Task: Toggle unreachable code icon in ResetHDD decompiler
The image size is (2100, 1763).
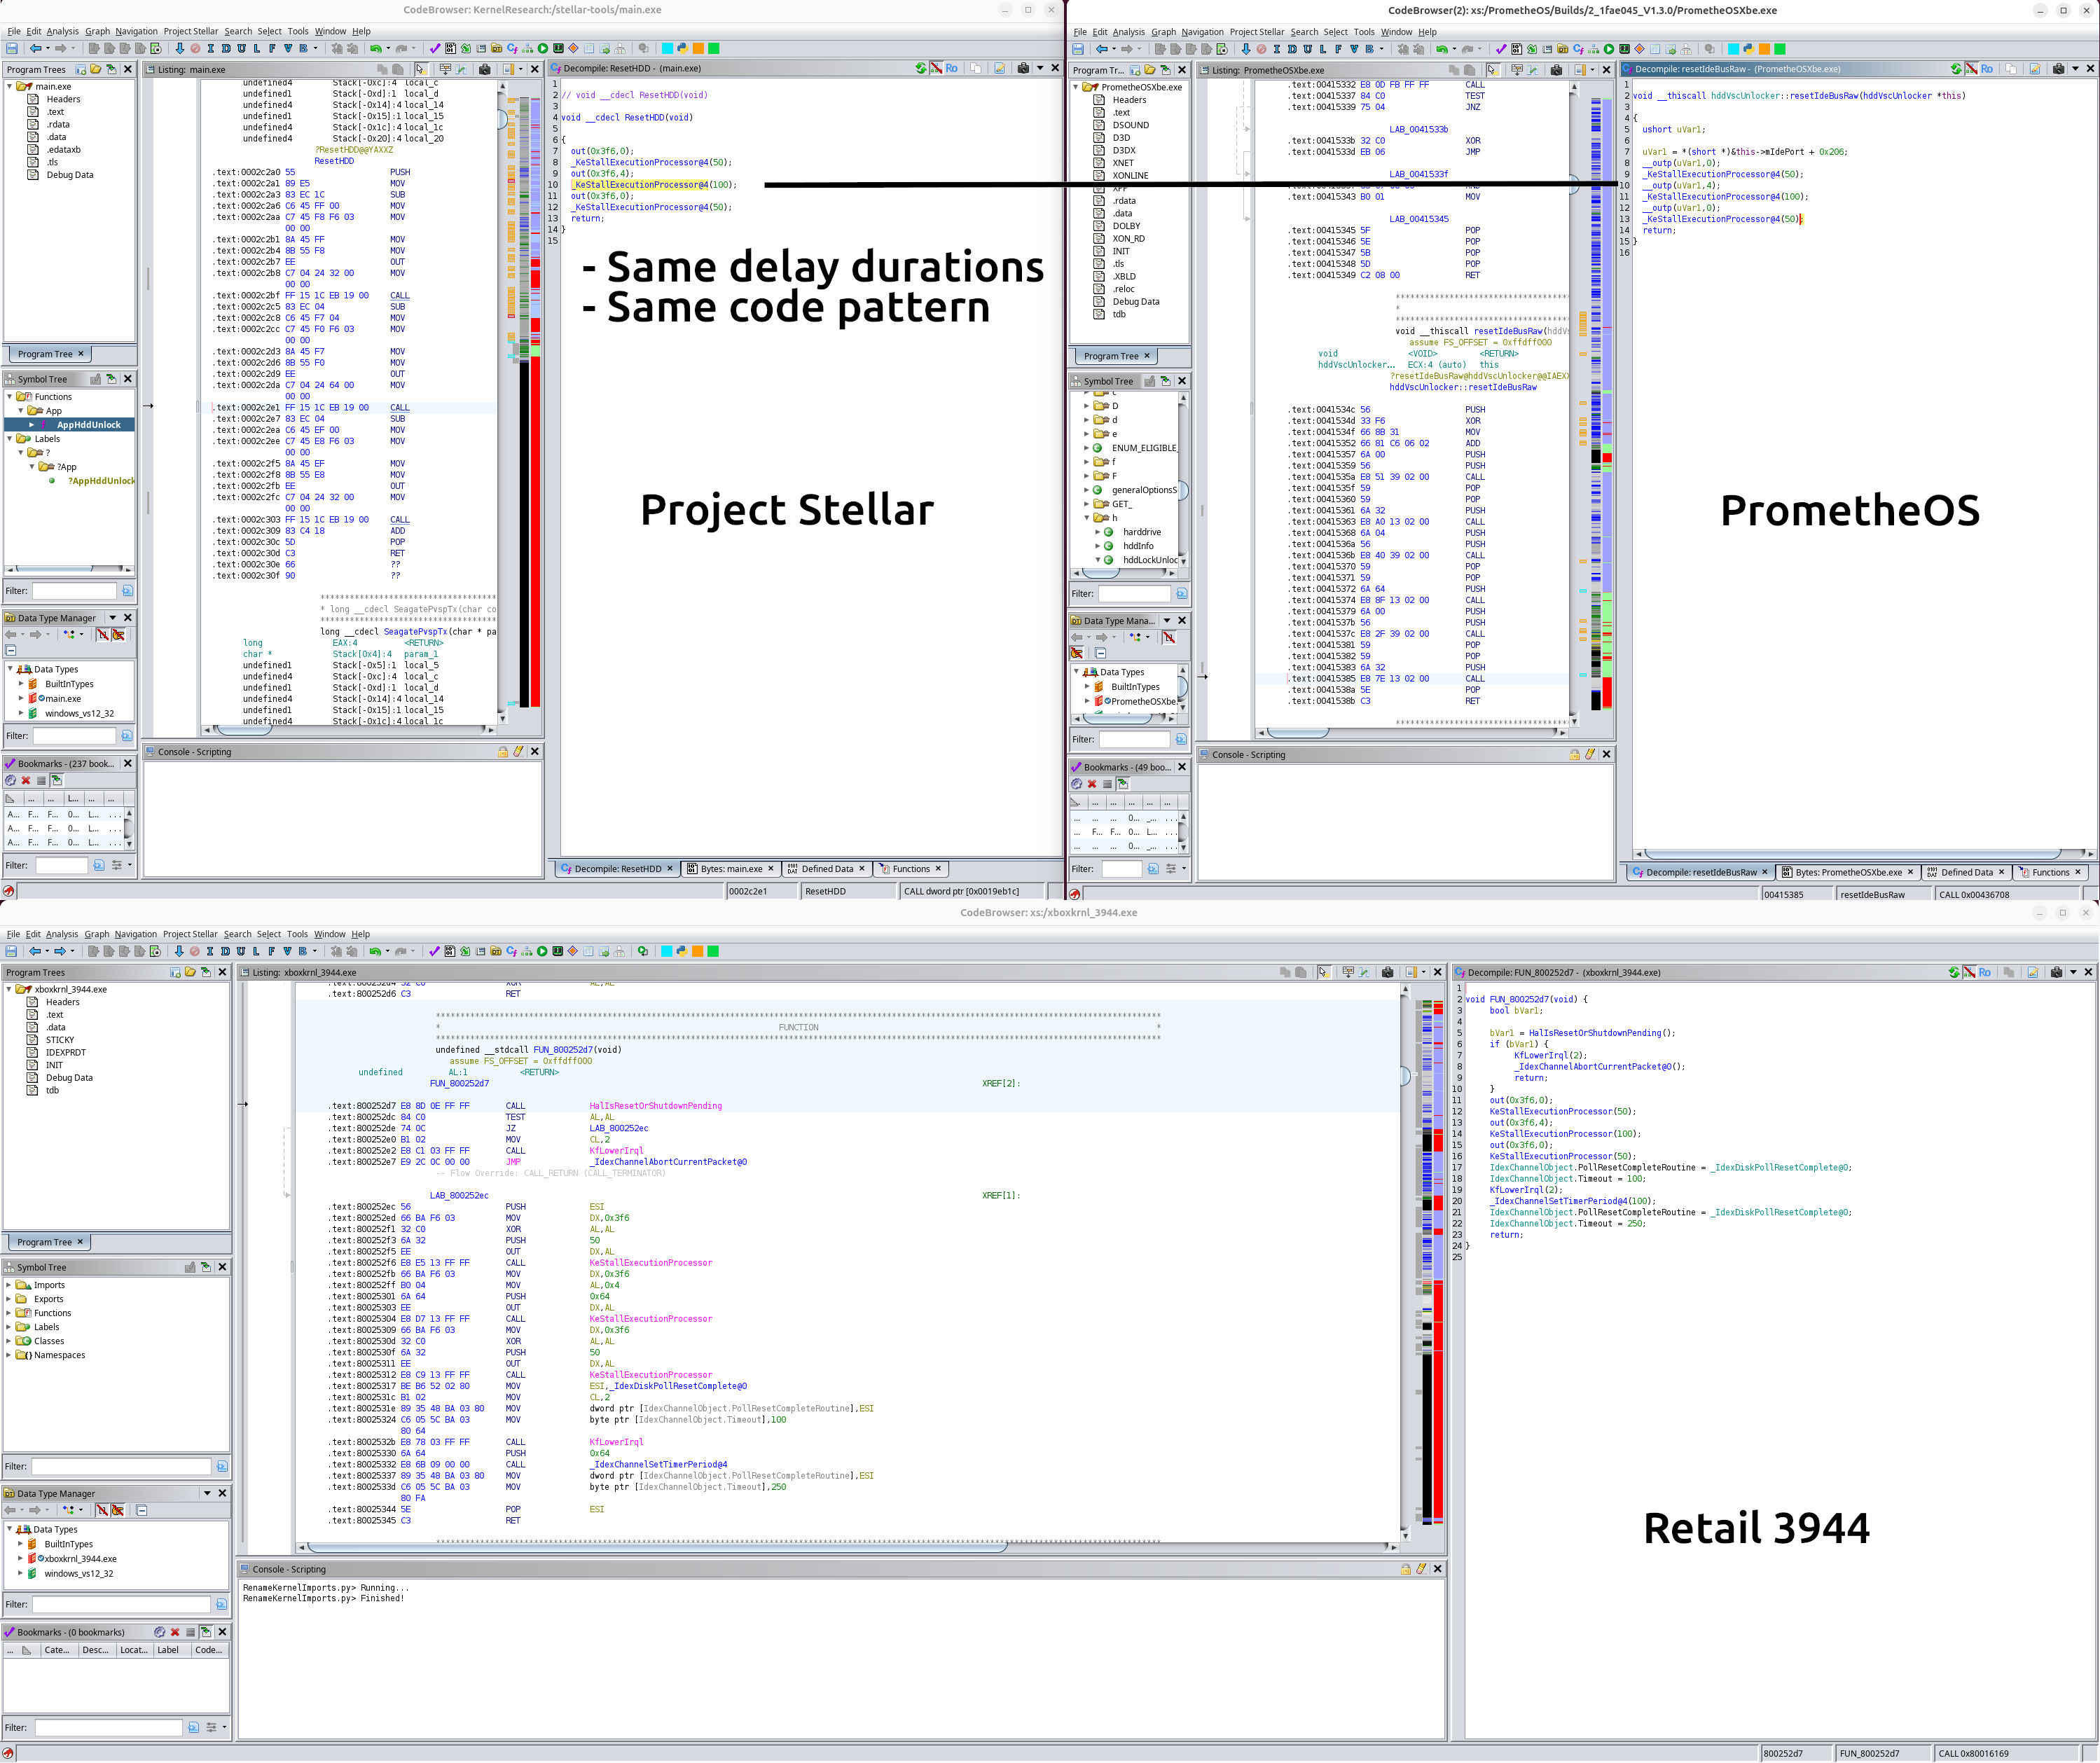Action: tap(936, 68)
